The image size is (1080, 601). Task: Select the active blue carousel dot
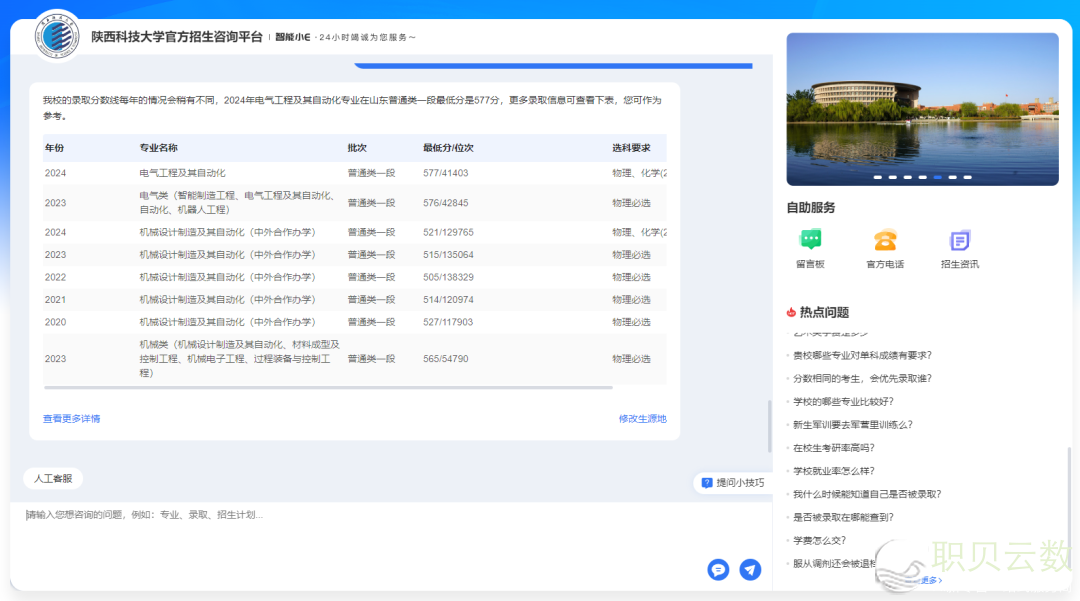click(937, 177)
